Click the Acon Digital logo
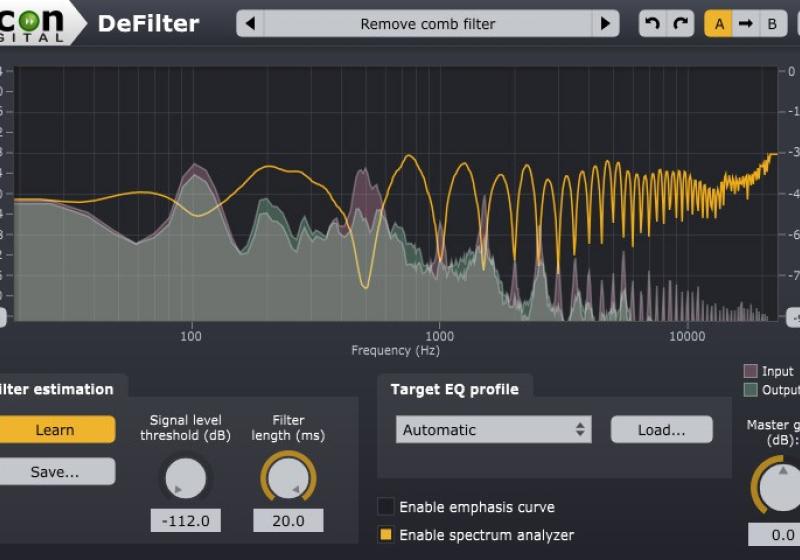800x560 pixels. (35, 22)
